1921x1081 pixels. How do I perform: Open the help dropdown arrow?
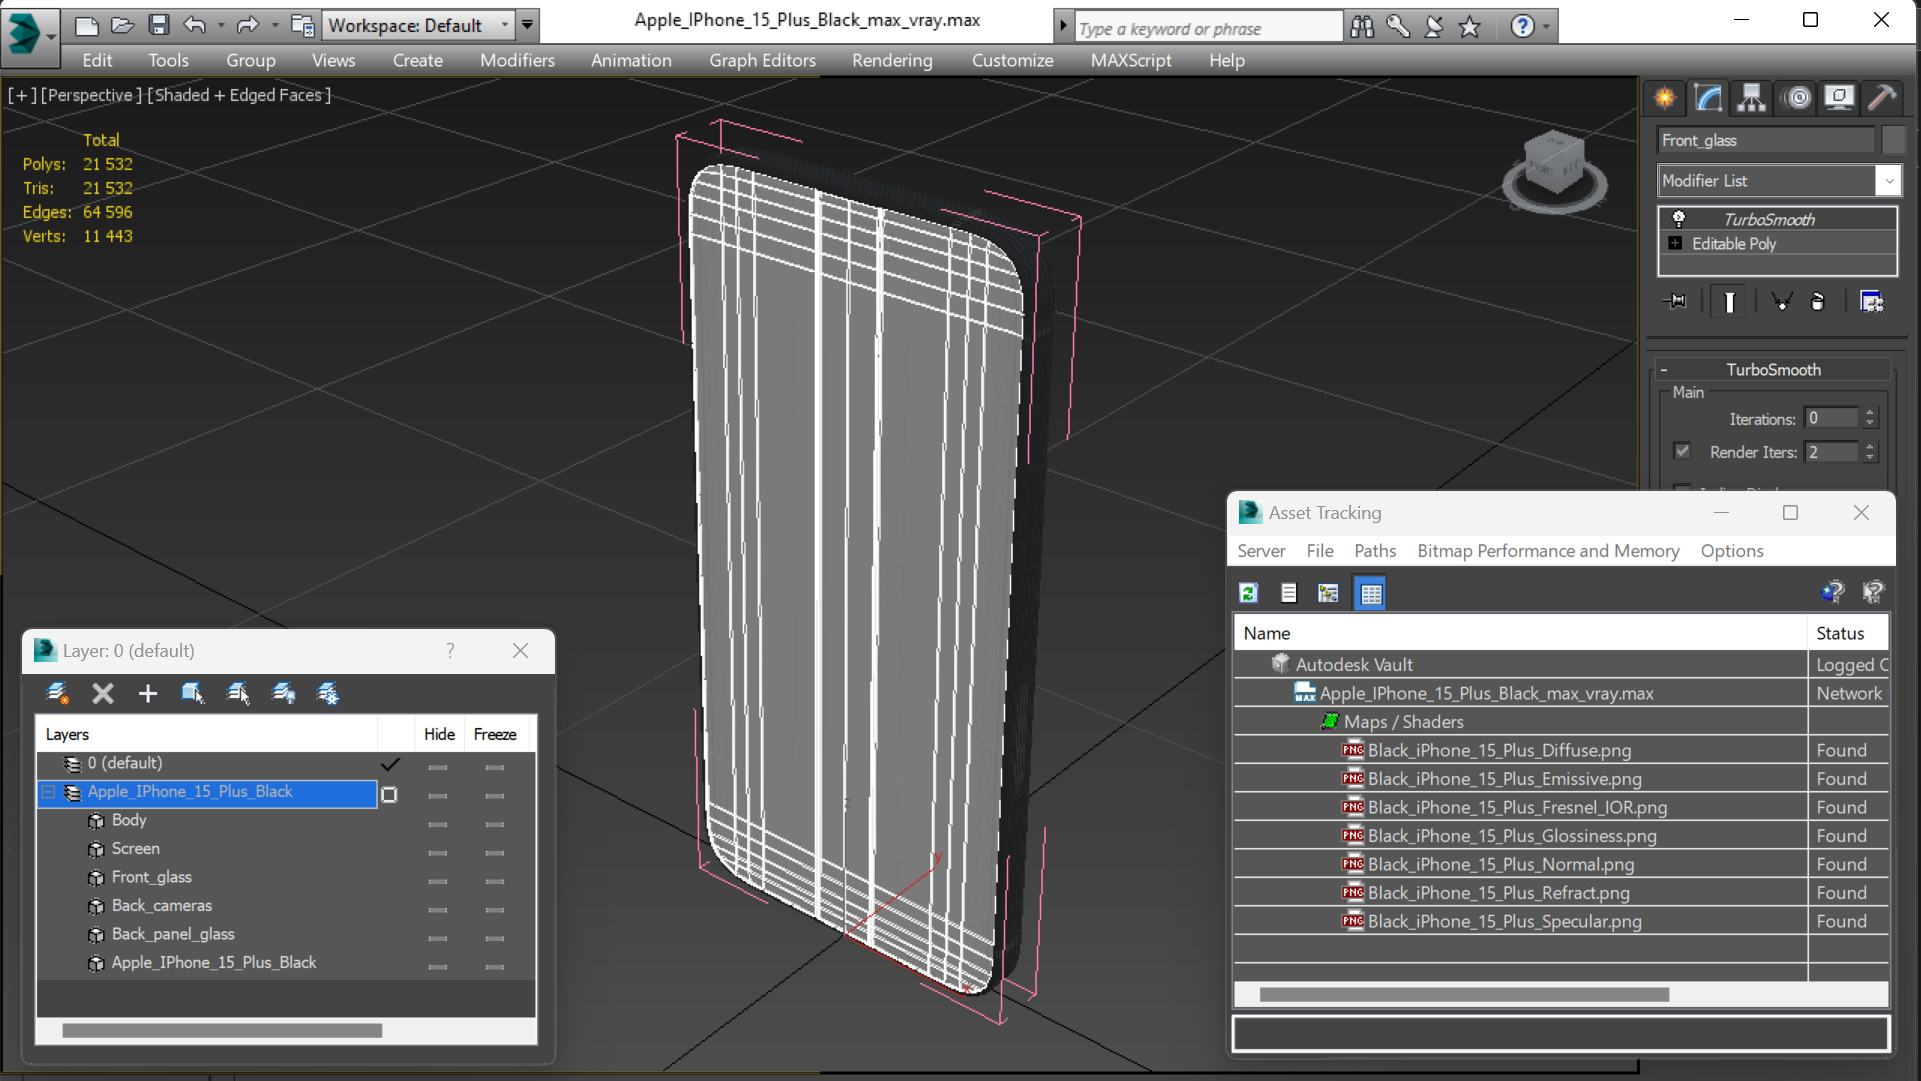[x=1547, y=27]
